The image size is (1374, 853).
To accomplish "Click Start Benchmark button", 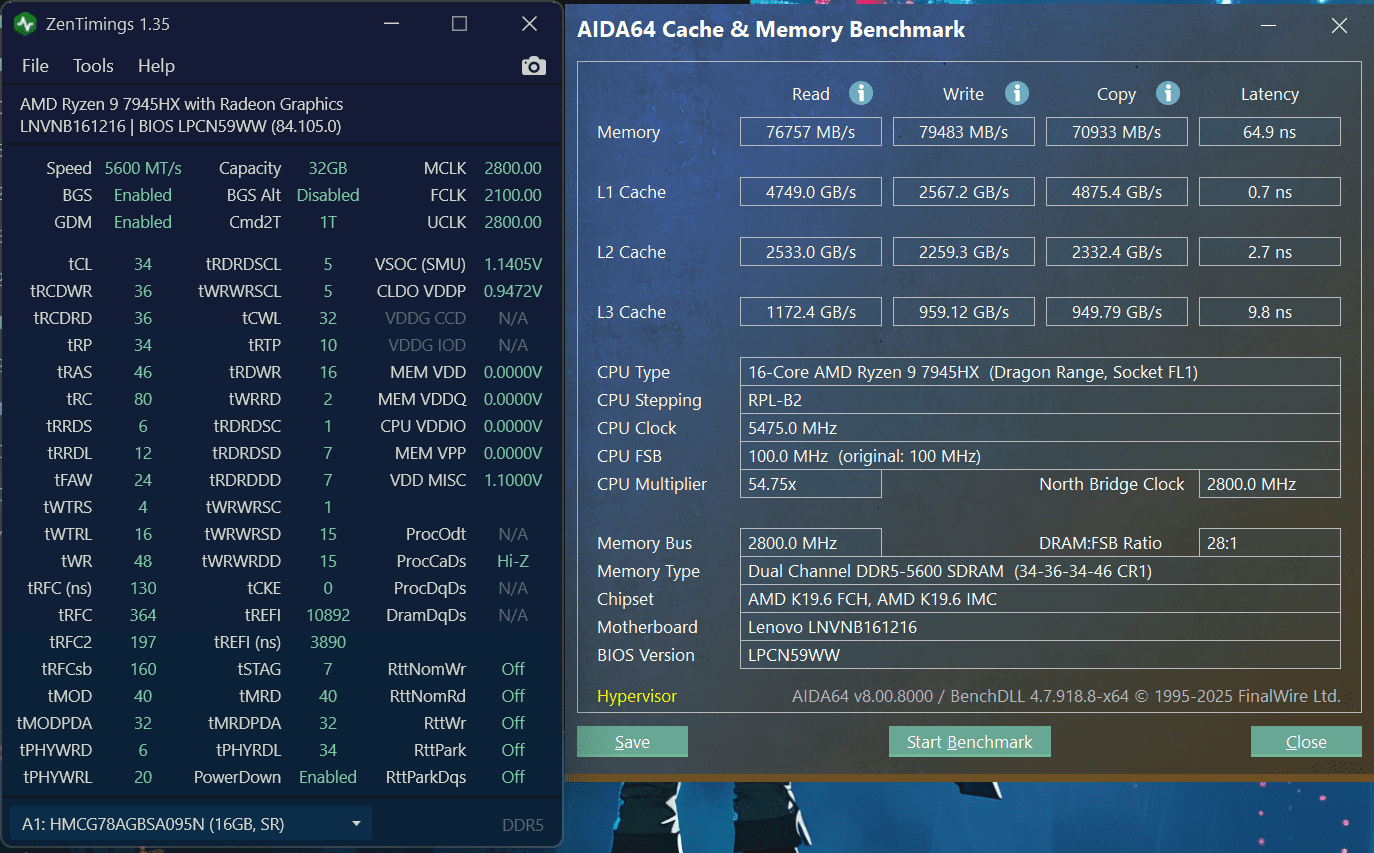I will (x=969, y=742).
